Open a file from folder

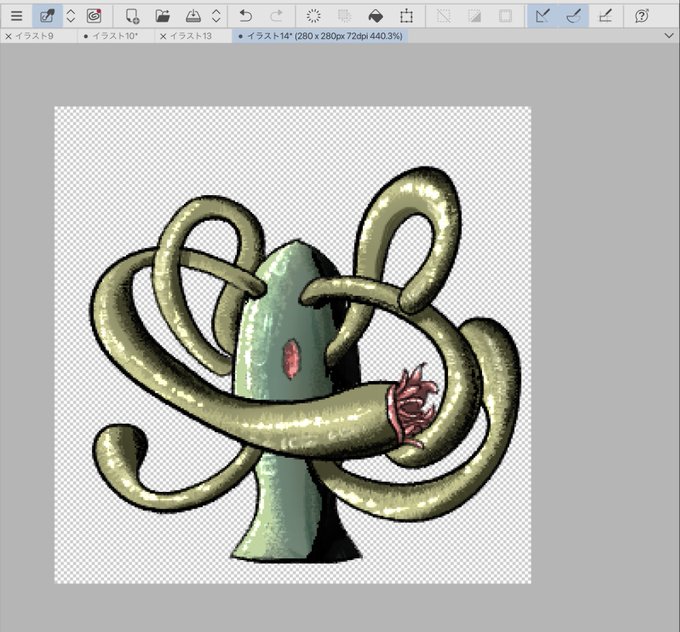pos(163,16)
